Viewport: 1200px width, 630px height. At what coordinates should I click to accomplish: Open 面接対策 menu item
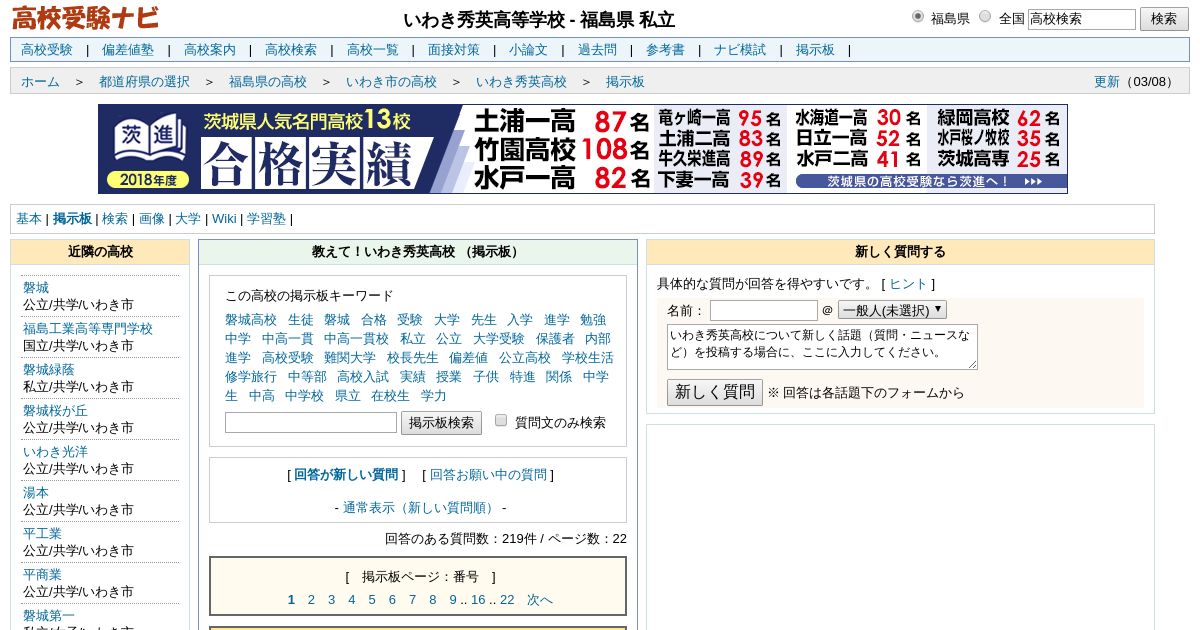(454, 50)
